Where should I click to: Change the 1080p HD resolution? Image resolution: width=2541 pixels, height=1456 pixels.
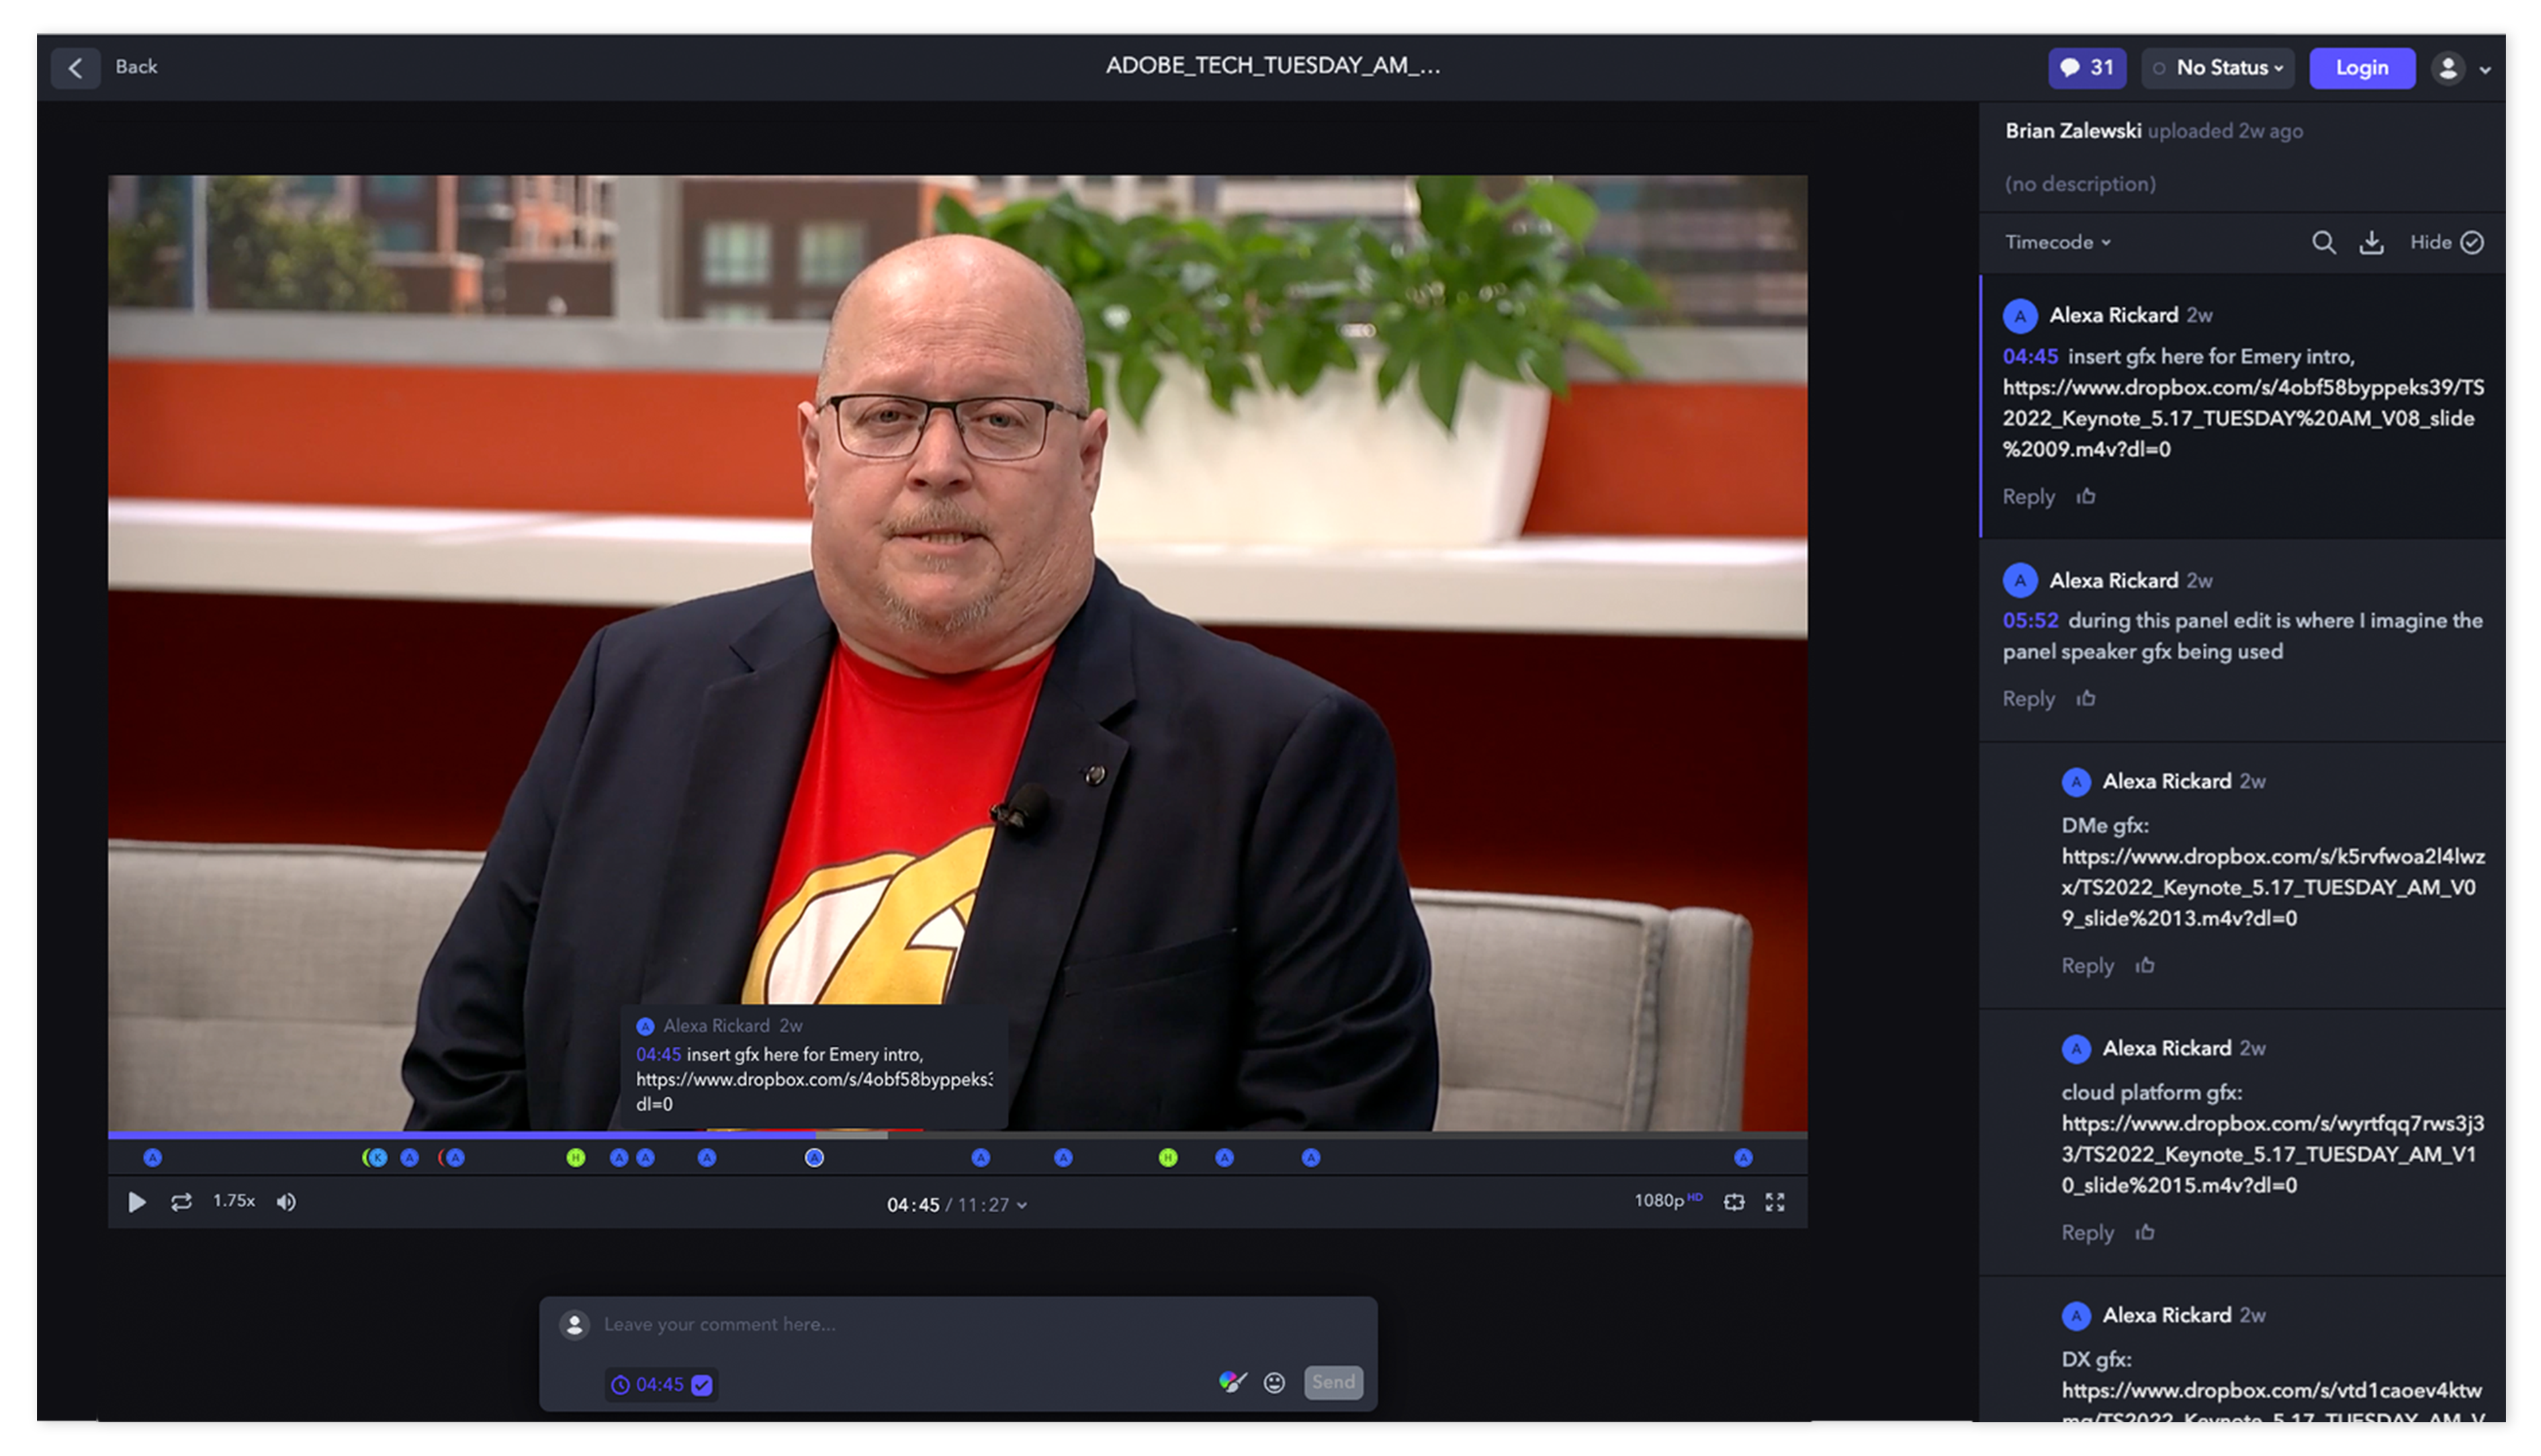(1667, 1201)
